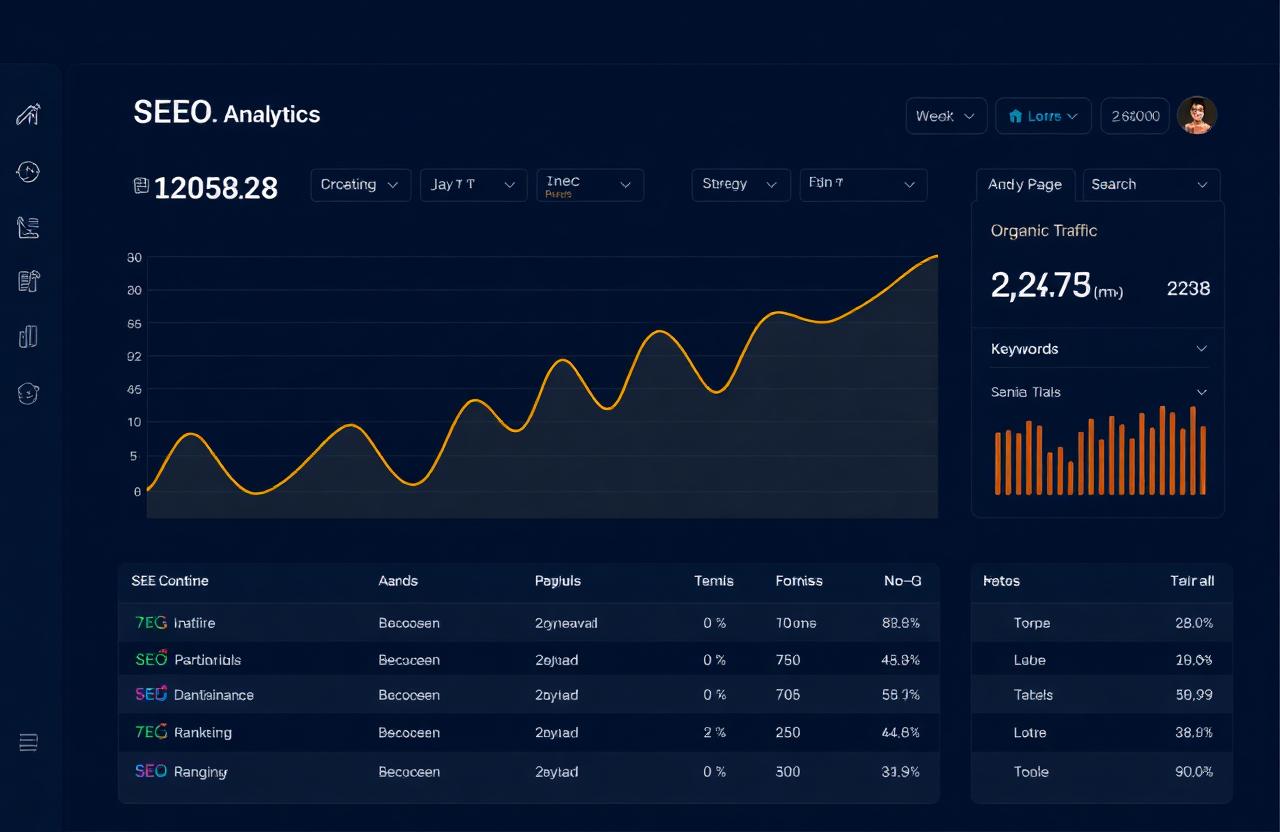
Task: Select the Ranging row name
Action: (200, 772)
